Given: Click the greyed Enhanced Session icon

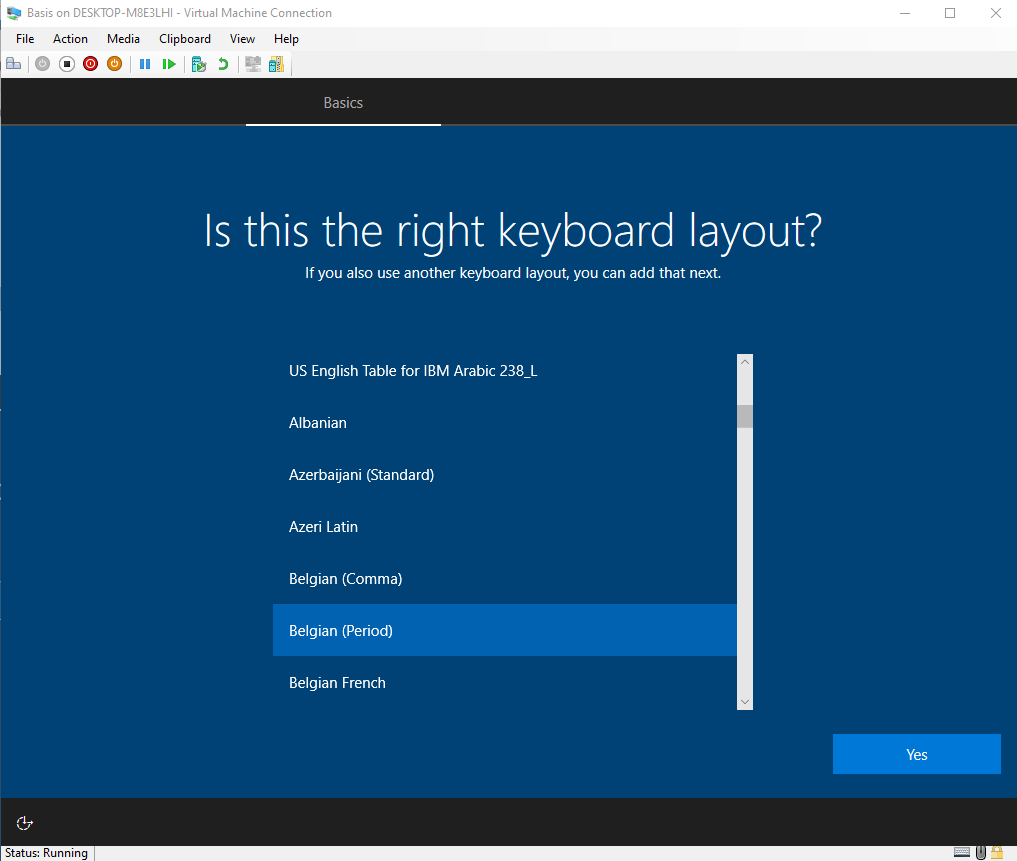Looking at the screenshot, I should (x=253, y=64).
